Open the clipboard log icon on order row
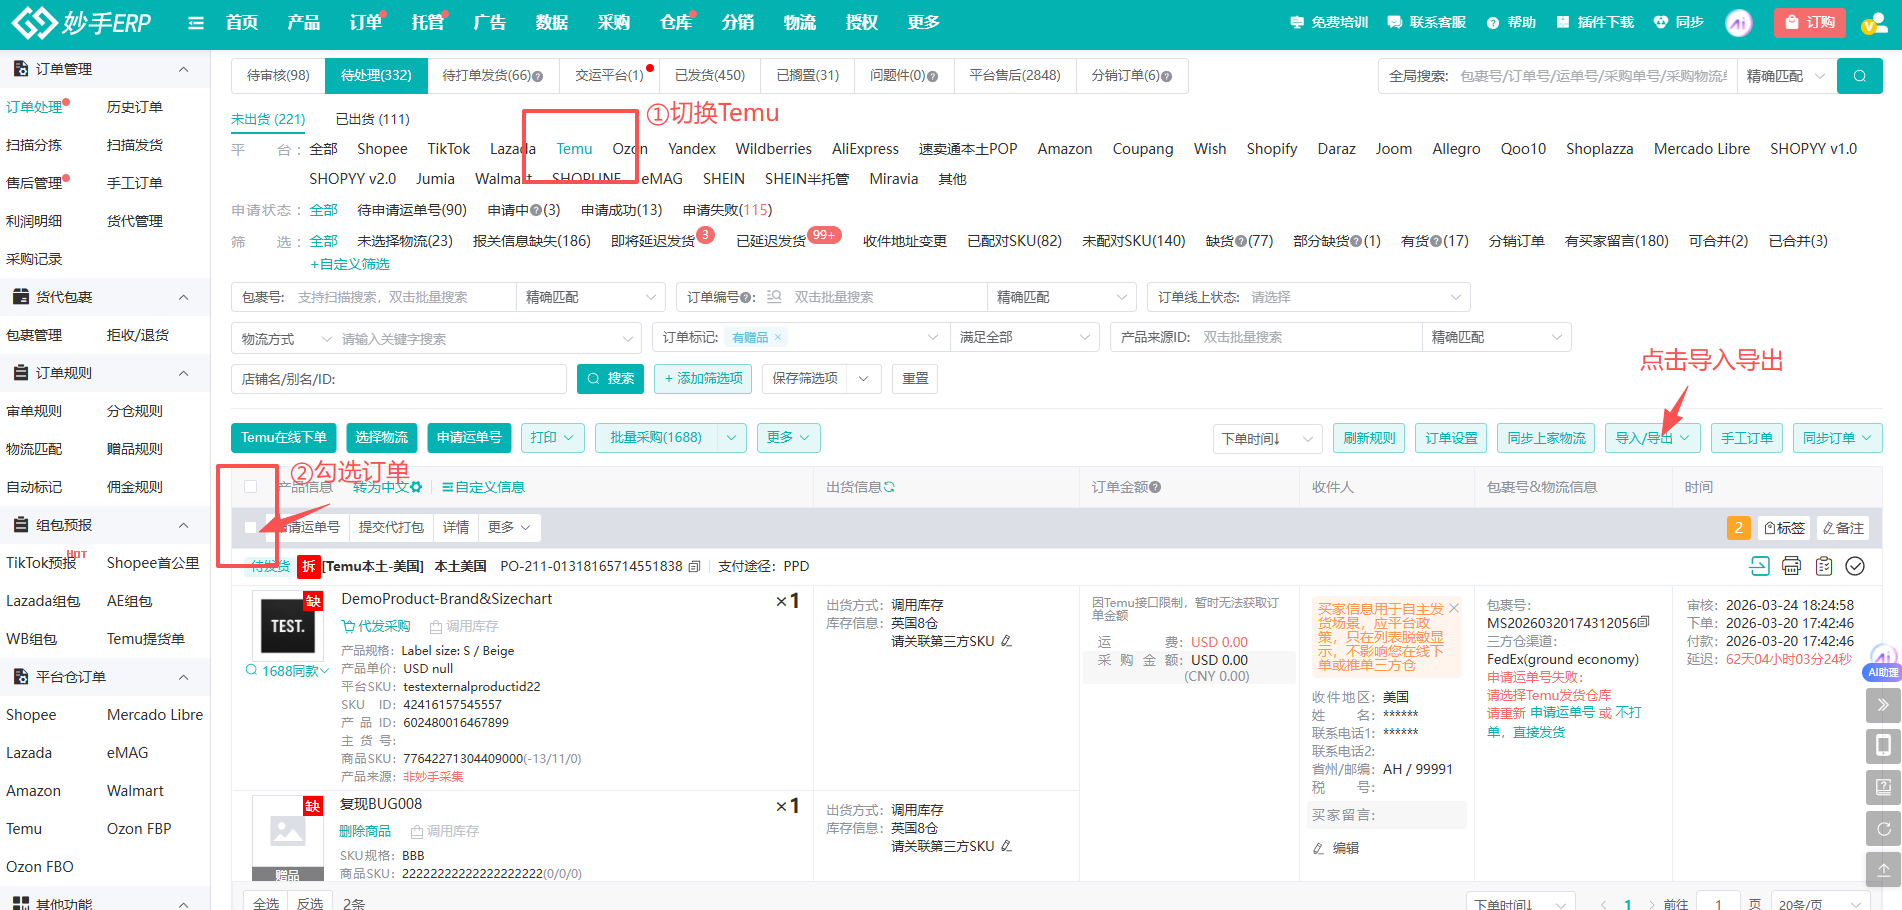Image resolution: width=1902 pixels, height=910 pixels. 1824,566
